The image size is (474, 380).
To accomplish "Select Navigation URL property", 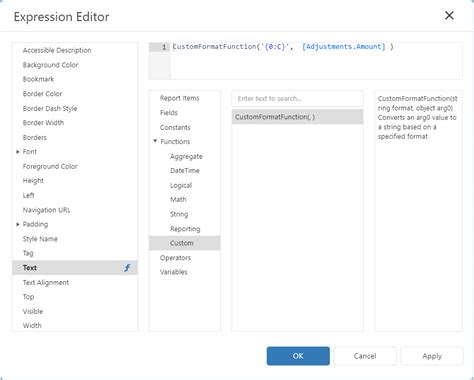I will (x=75, y=210).
